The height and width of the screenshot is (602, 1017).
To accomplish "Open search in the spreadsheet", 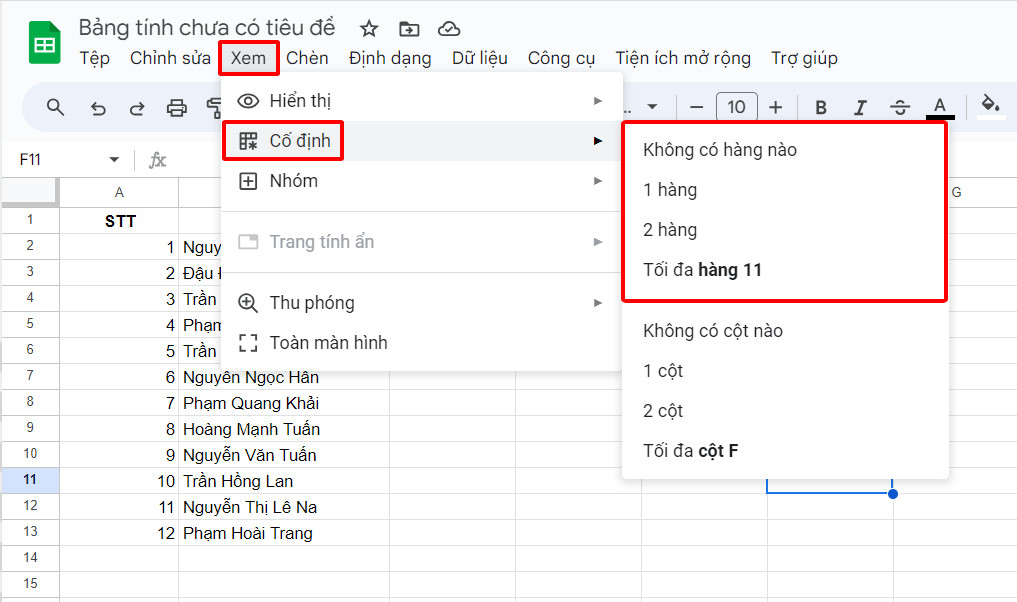I will 55,107.
